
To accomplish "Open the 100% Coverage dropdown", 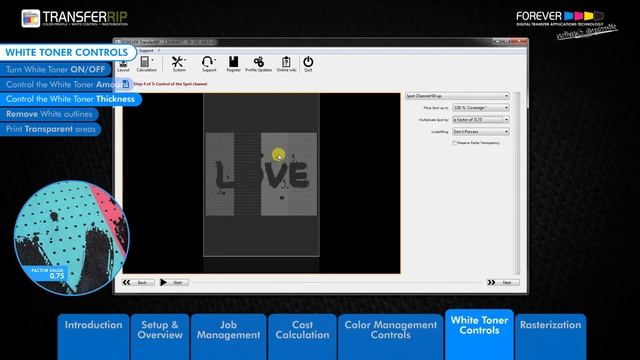I will tap(481, 108).
